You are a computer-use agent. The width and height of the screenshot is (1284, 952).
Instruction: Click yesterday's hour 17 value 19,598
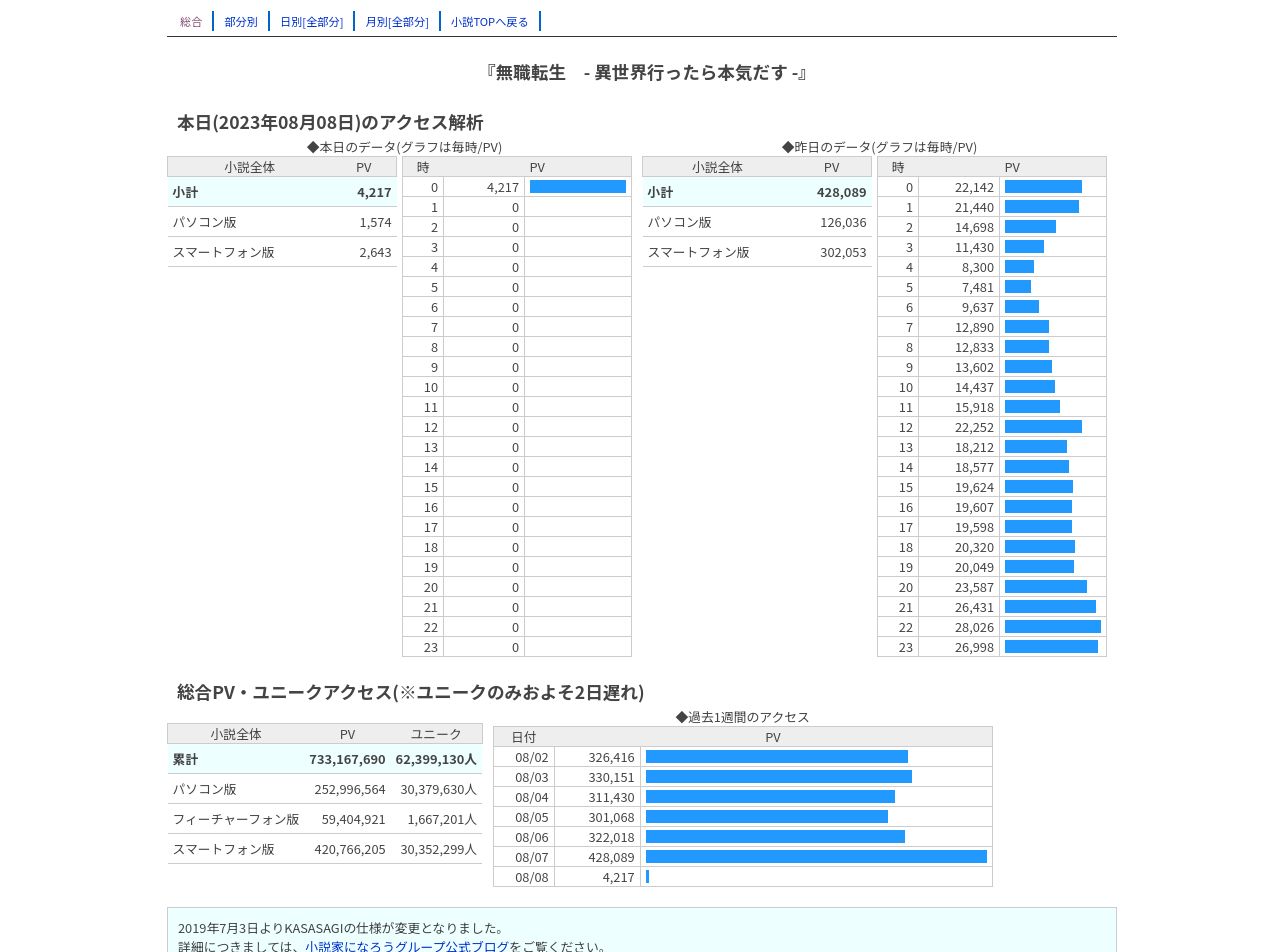click(974, 527)
